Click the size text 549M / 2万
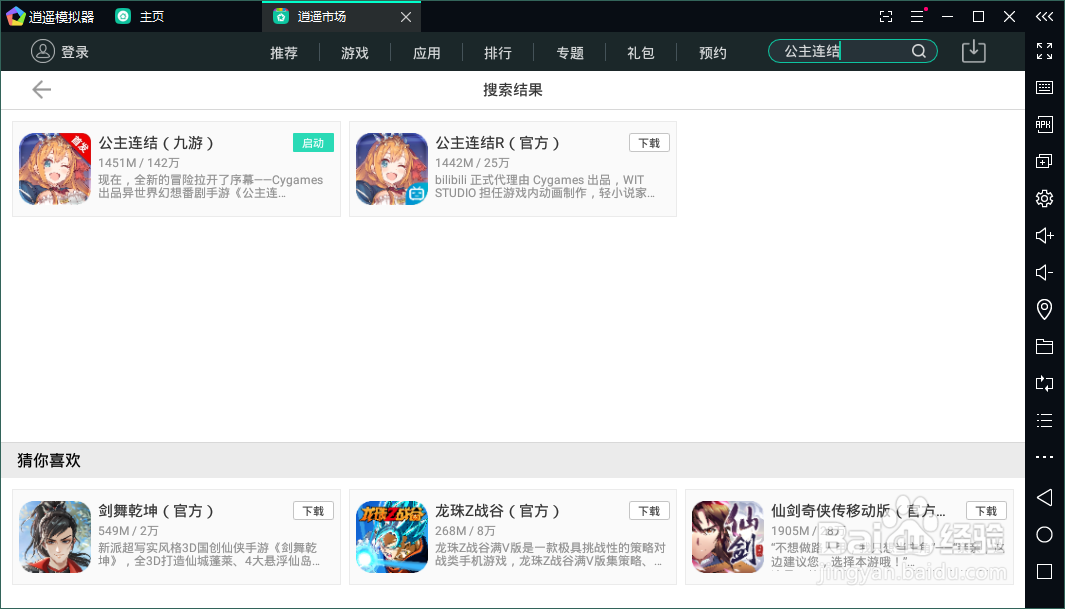The height and width of the screenshot is (609, 1065). point(128,531)
